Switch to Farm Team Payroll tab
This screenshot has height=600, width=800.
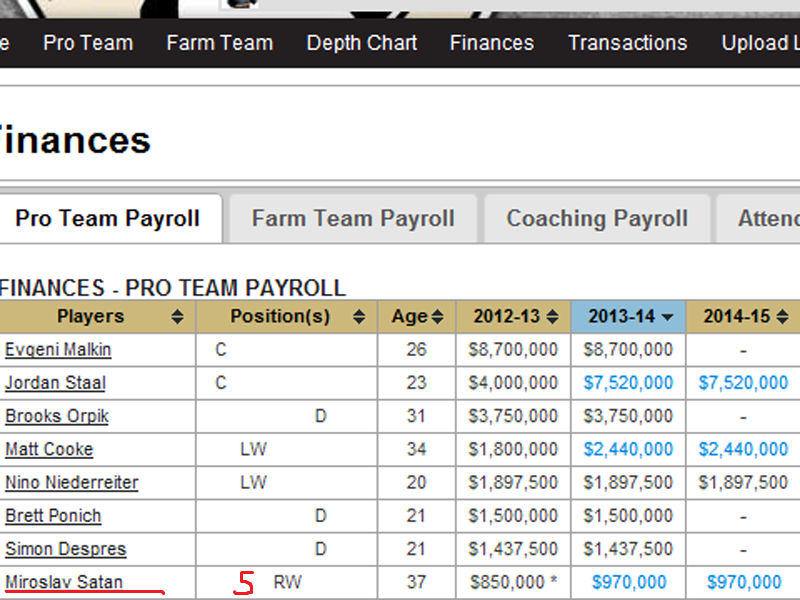(353, 219)
